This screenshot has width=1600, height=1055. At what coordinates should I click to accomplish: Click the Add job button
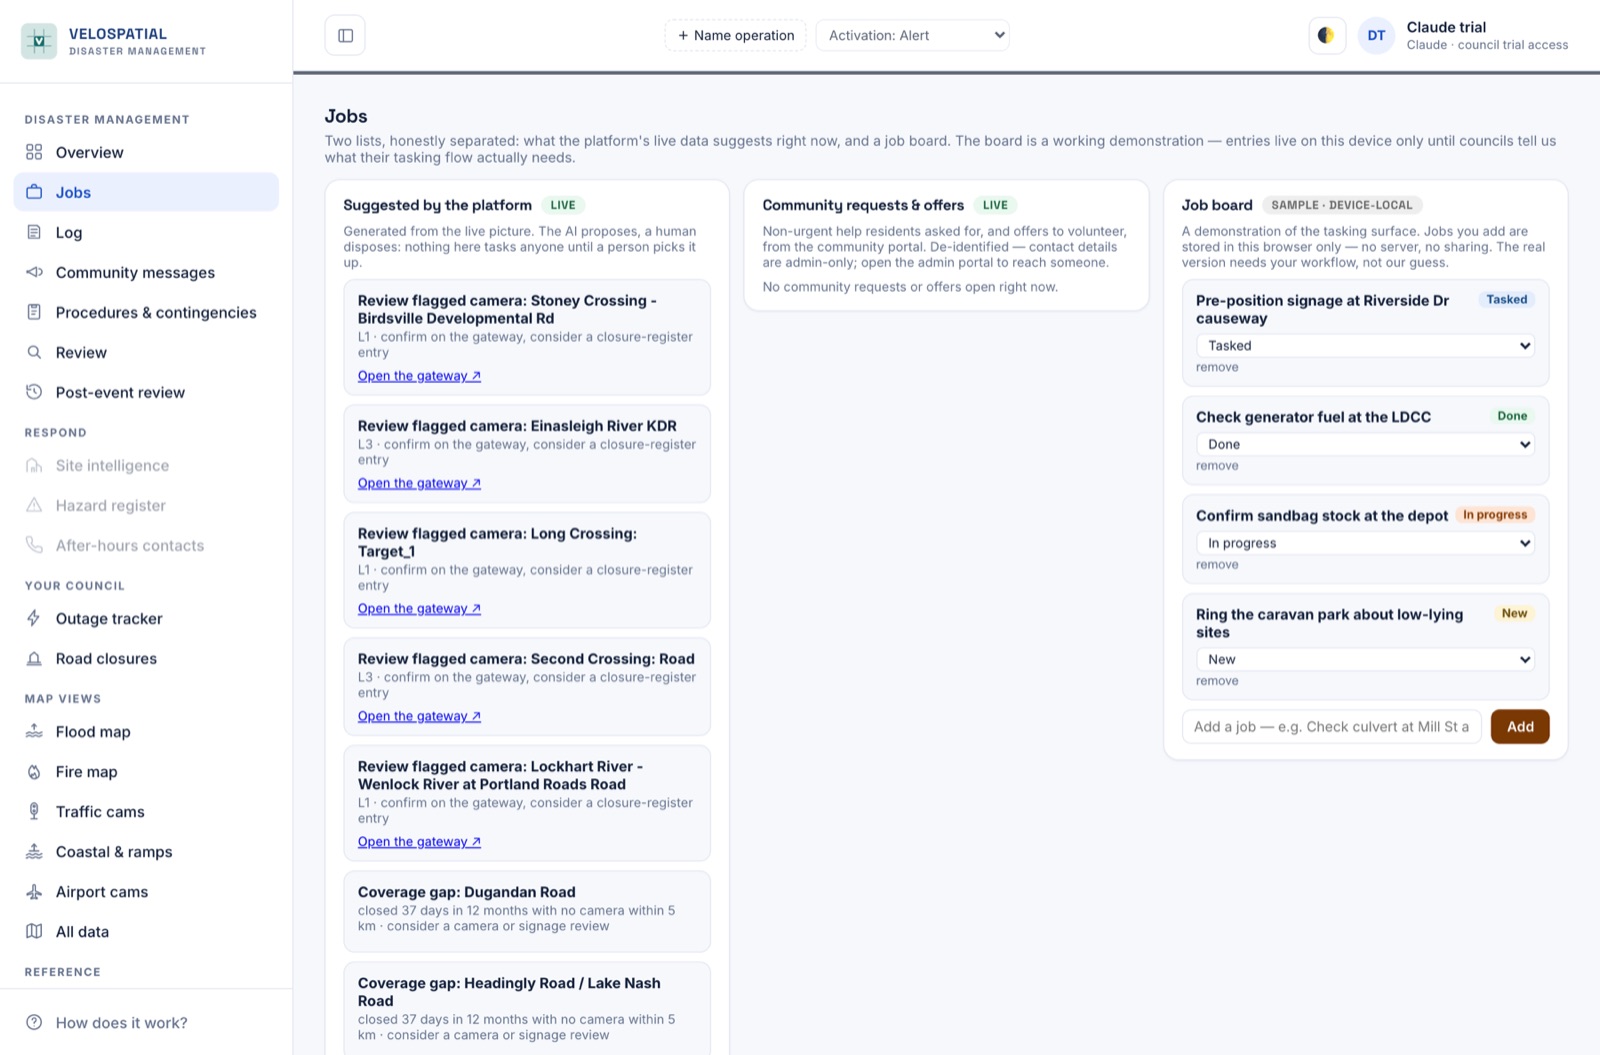[1520, 727]
